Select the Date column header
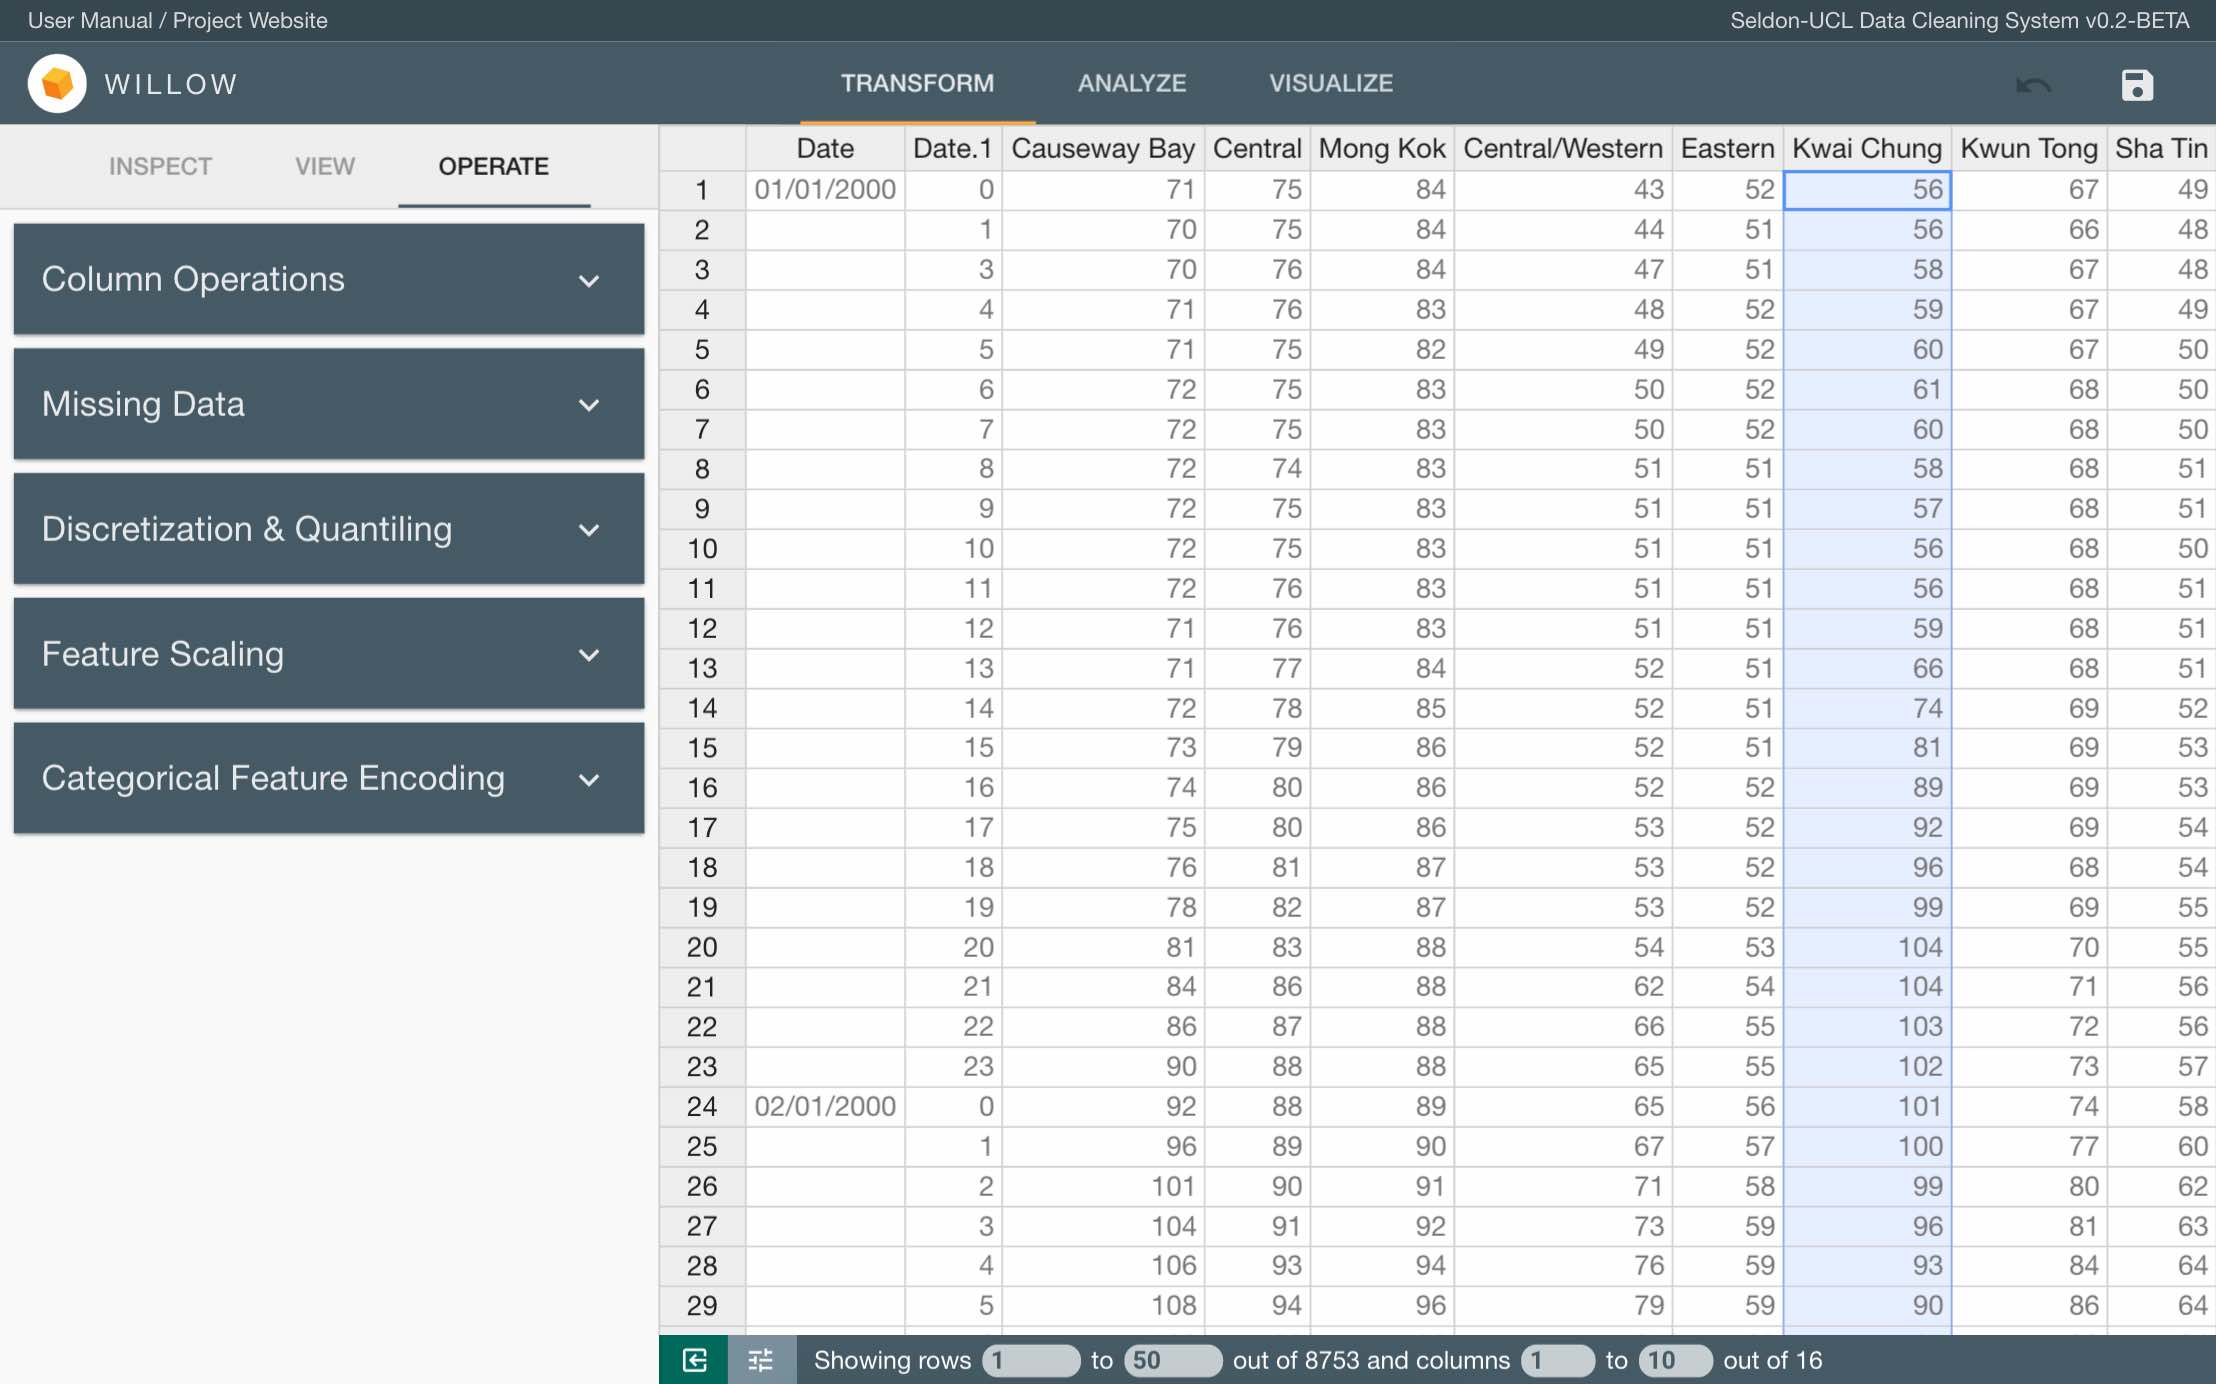The height and width of the screenshot is (1384, 2216). (825, 148)
